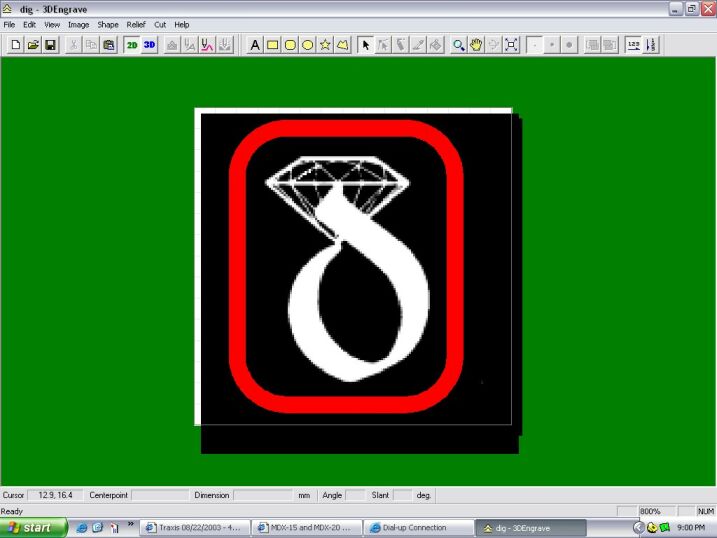
Task: Open the Relief menu
Action: pos(135,24)
